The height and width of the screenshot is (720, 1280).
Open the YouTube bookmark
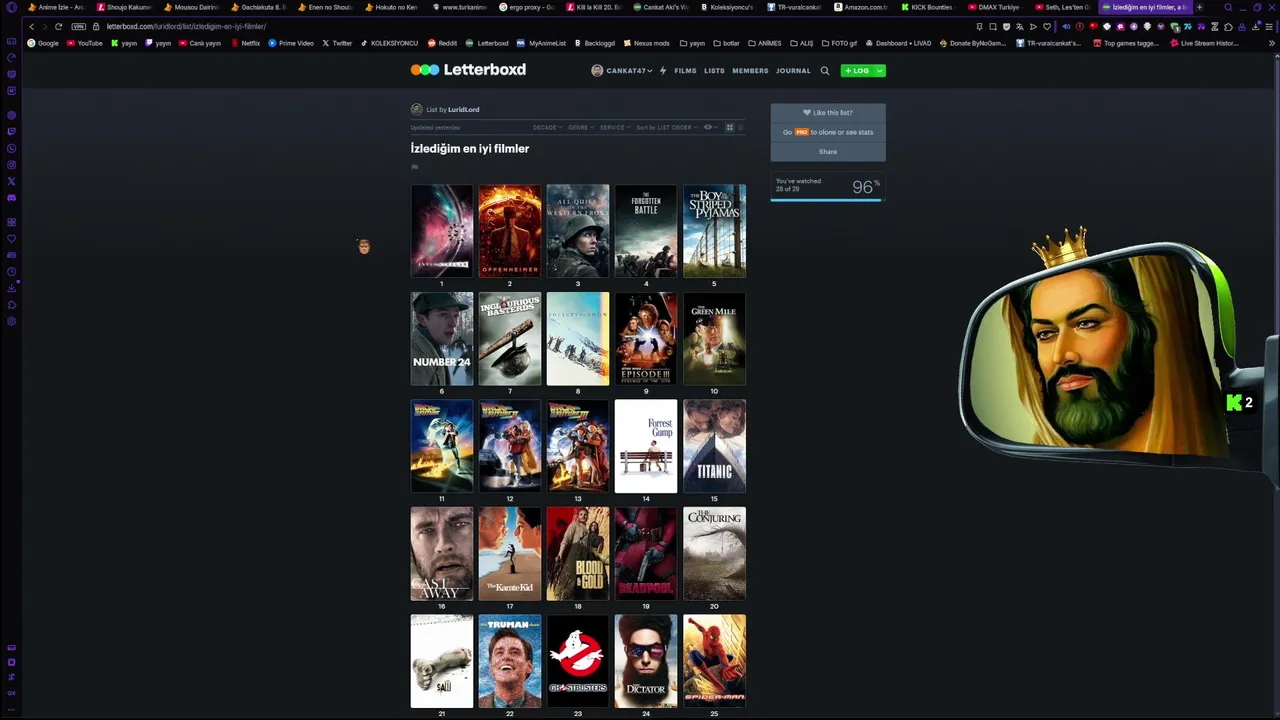(x=85, y=43)
